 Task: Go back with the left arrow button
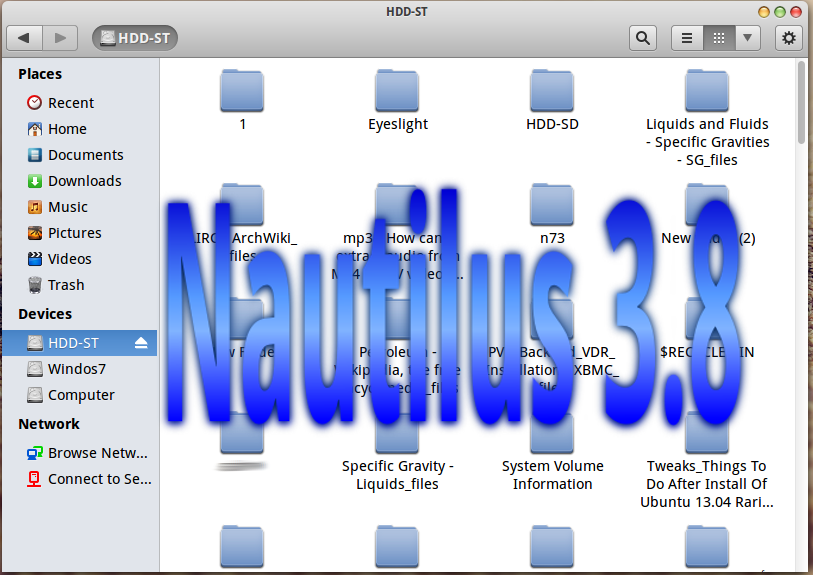tap(24, 38)
